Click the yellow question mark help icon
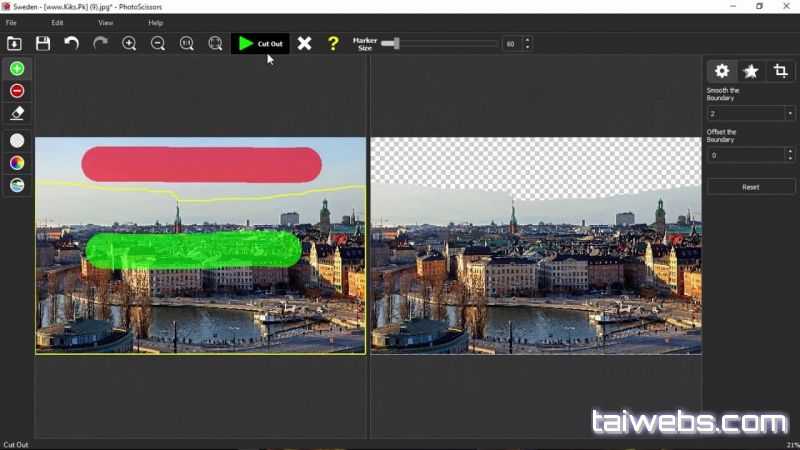 (333, 43)
